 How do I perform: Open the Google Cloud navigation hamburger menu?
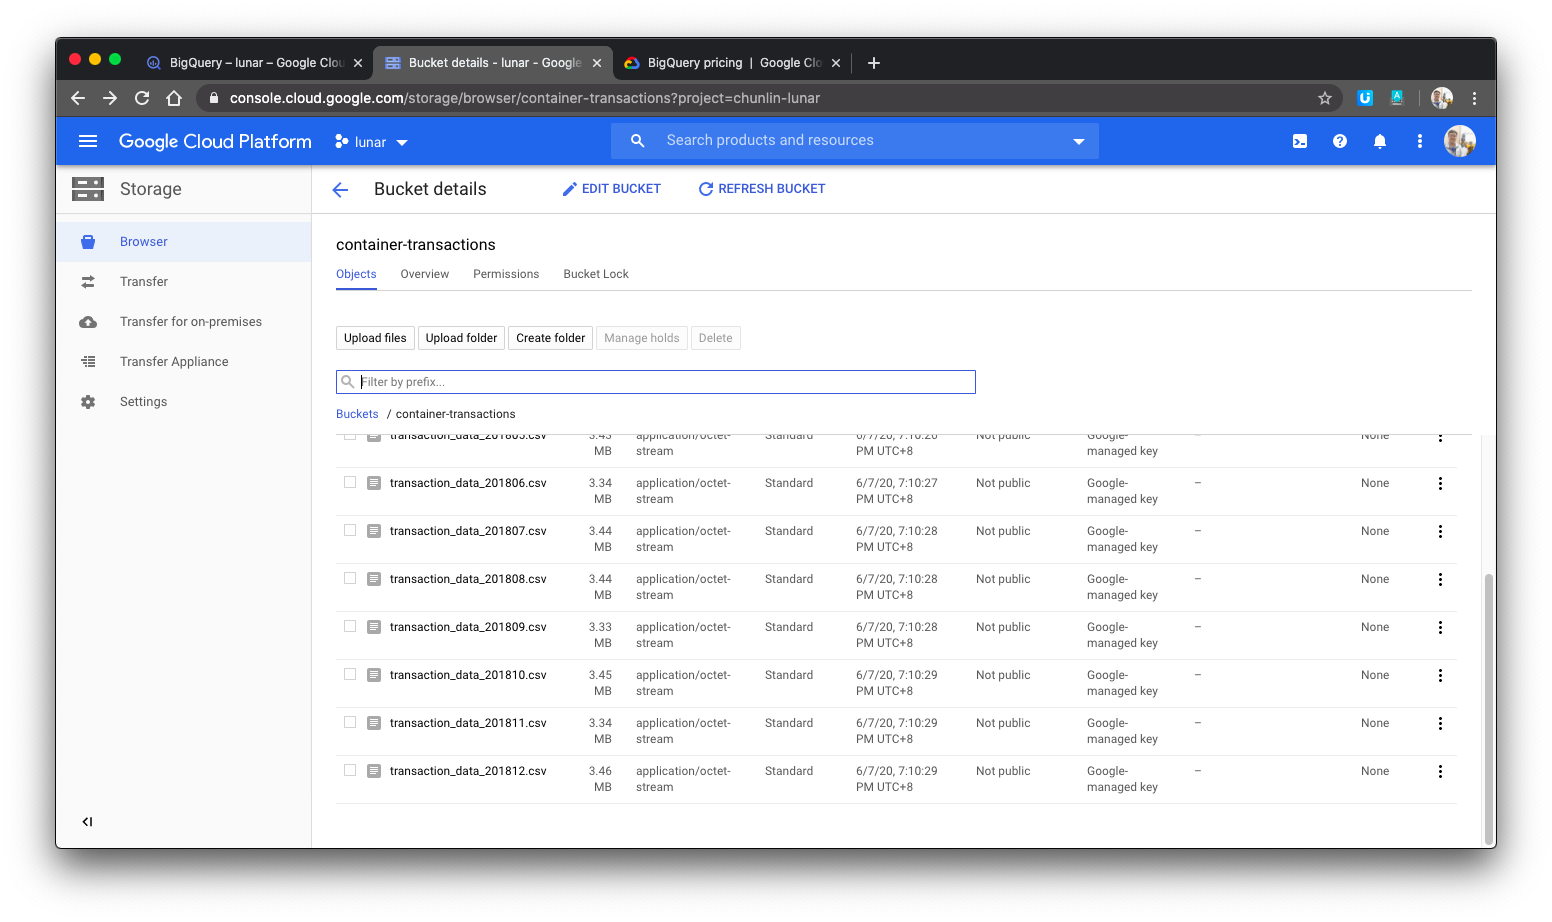[x=88, y=141]
